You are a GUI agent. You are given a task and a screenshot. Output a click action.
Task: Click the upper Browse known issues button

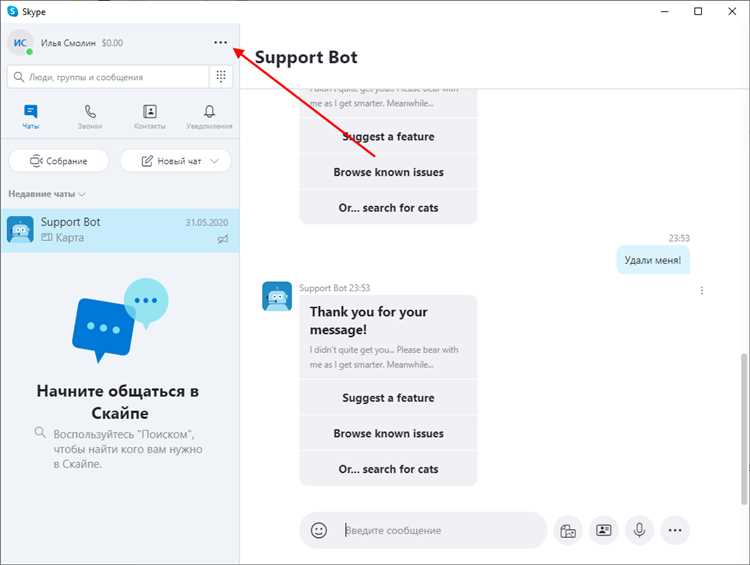pos(388,172)
